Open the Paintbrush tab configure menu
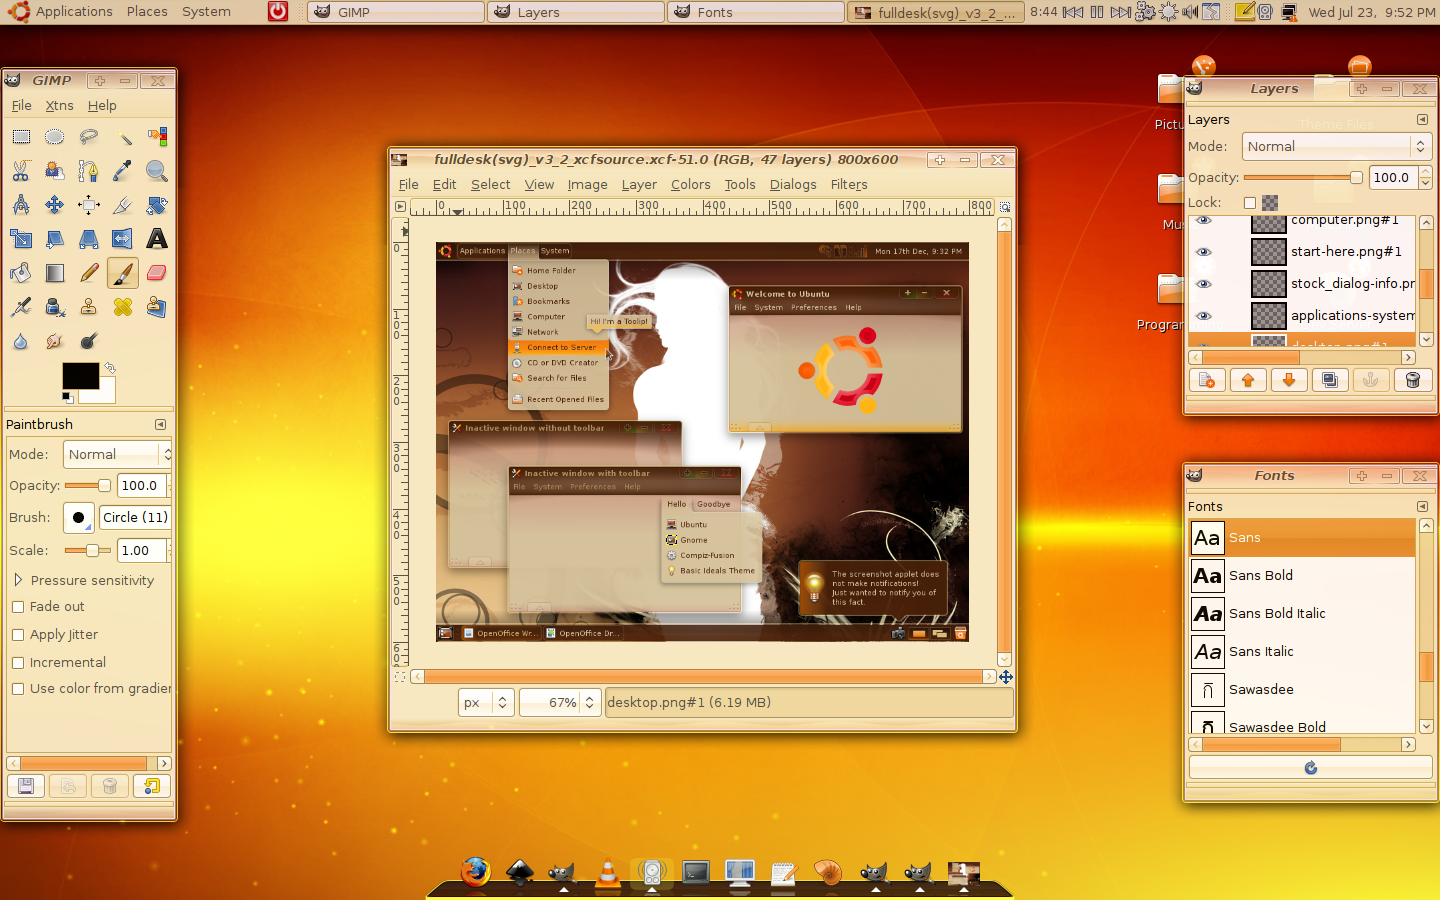The image size is (1440, 900). pos(160,425)
